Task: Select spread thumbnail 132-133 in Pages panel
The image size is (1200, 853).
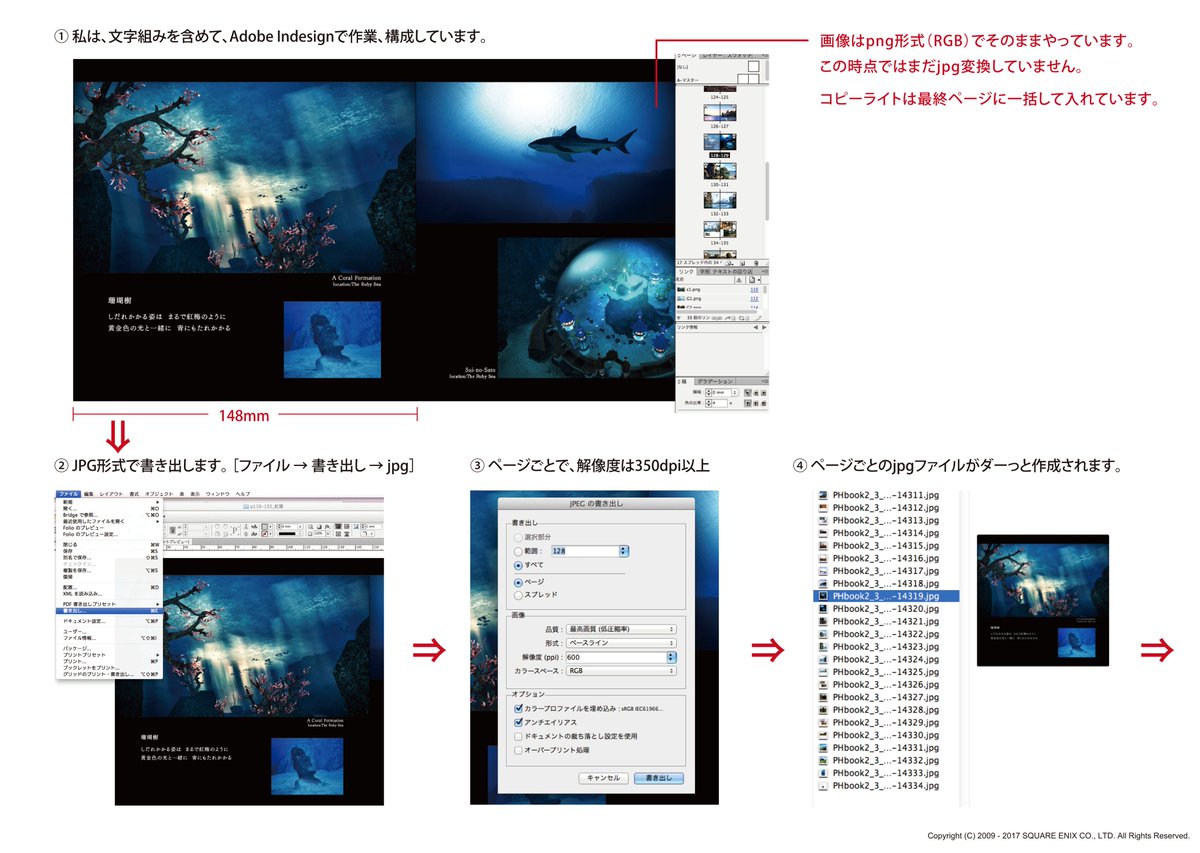Action: click(720, 200)
